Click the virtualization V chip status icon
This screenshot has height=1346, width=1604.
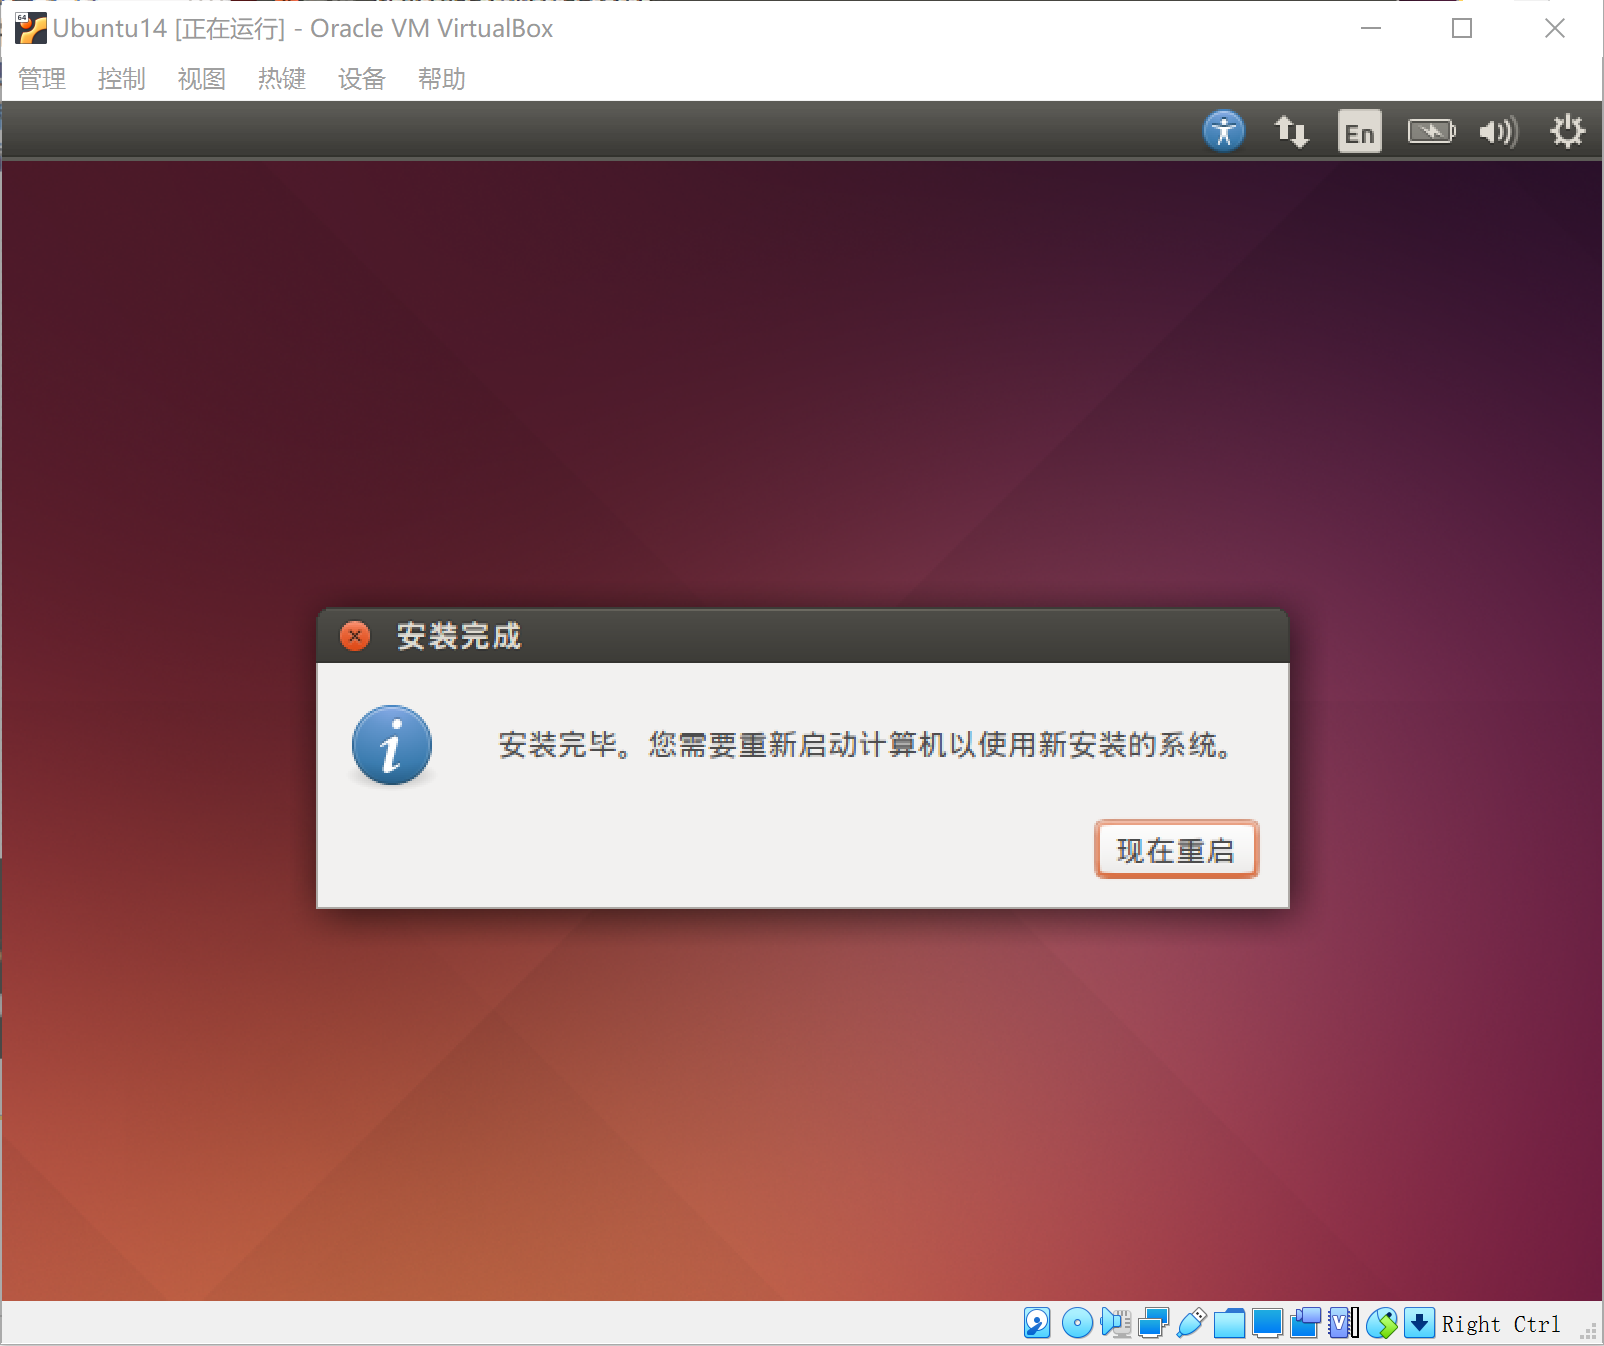tap(1343, 1323)
